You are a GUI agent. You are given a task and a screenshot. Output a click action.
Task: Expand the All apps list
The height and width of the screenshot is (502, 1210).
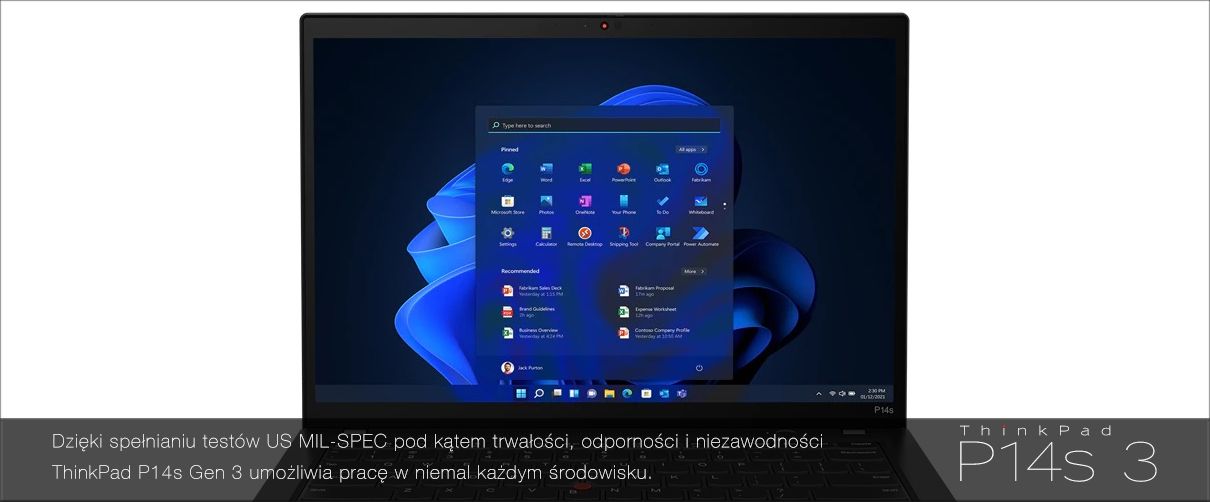[x=692, y=149]
